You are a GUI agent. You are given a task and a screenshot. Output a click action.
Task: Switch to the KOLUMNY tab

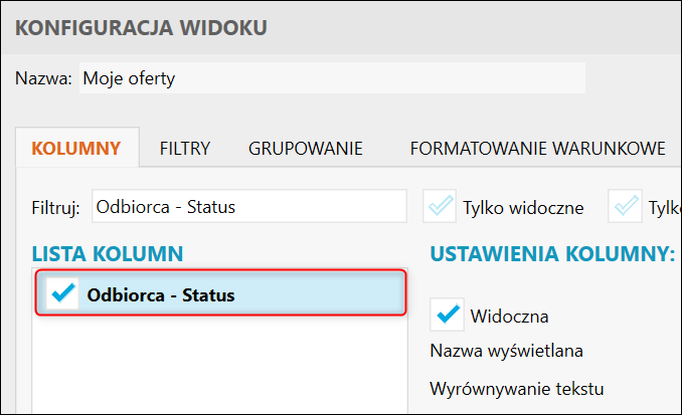tap(76, 149)
